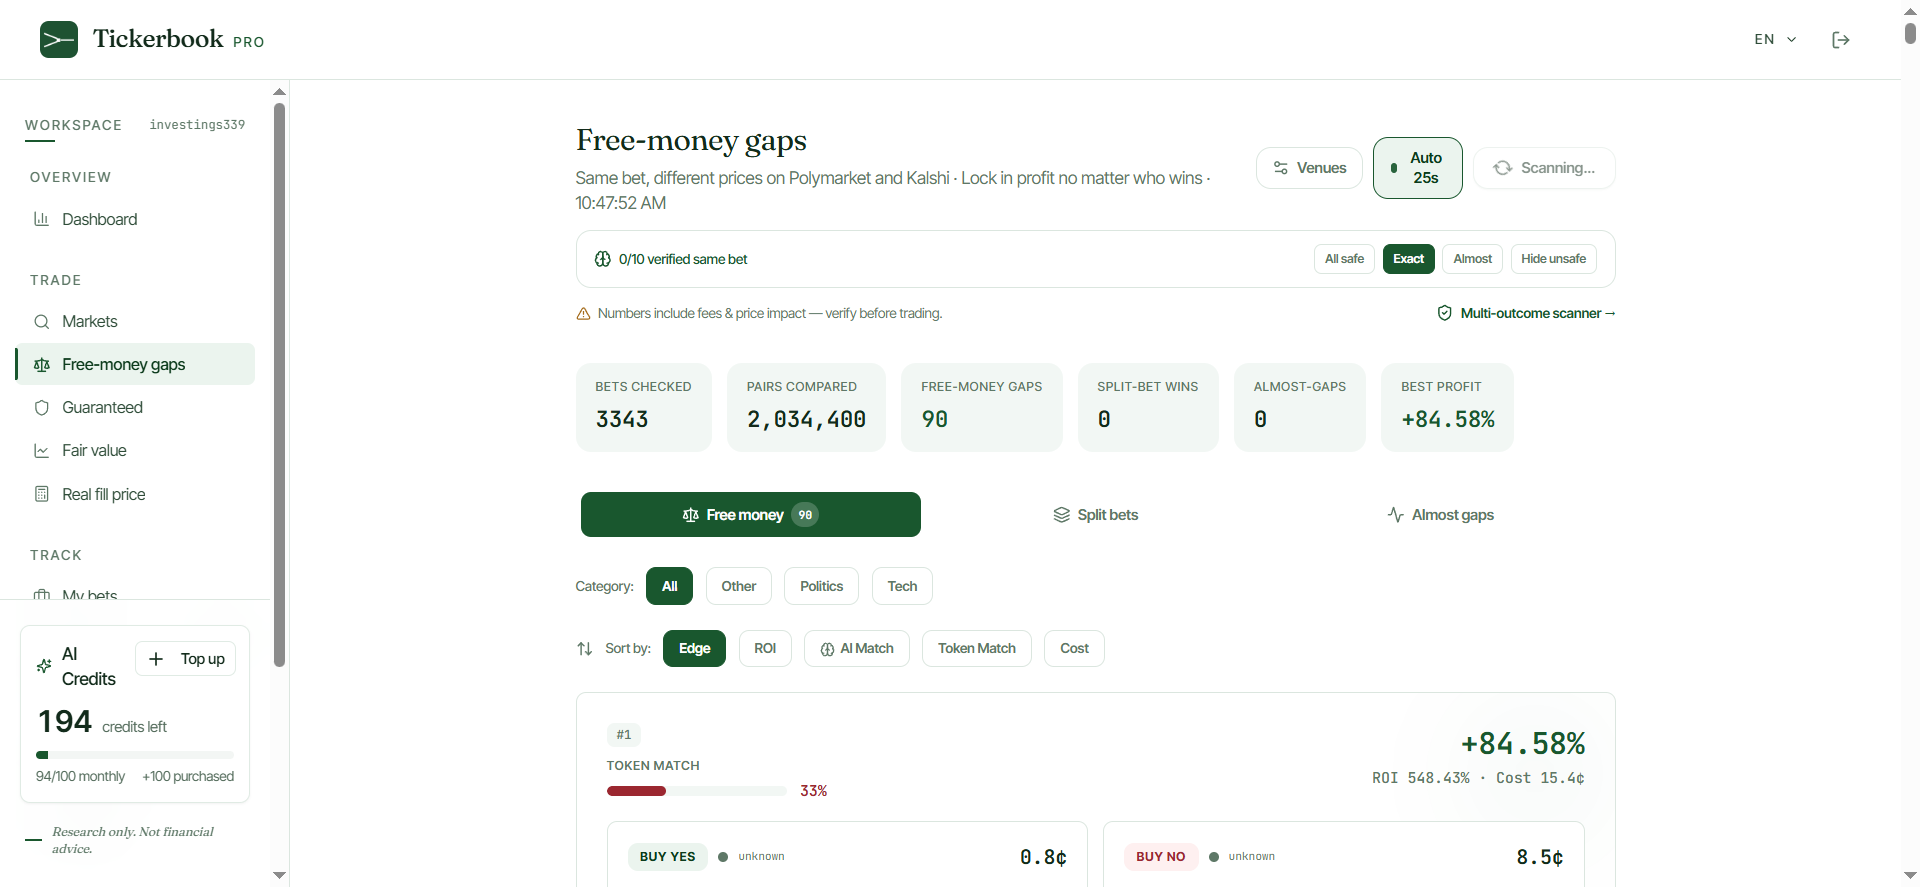Click the sort arrows icon beside Sort by
The height and width of the screenshot is (887, 1920).
pyautogui.click(x=585, y=649)
